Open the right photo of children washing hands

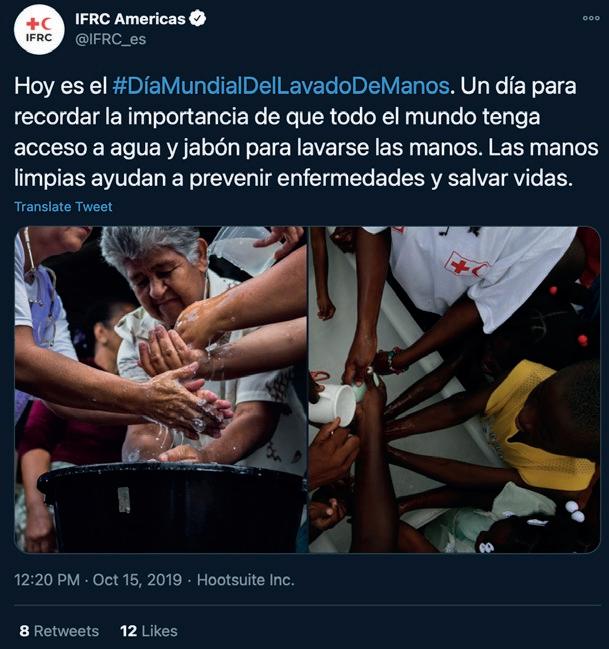click(x=455, y=389)
